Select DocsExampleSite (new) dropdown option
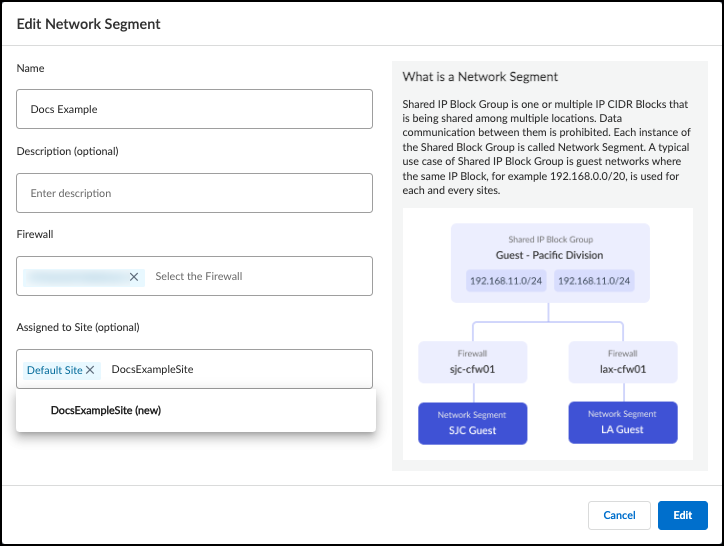 [x=106, y=410]
